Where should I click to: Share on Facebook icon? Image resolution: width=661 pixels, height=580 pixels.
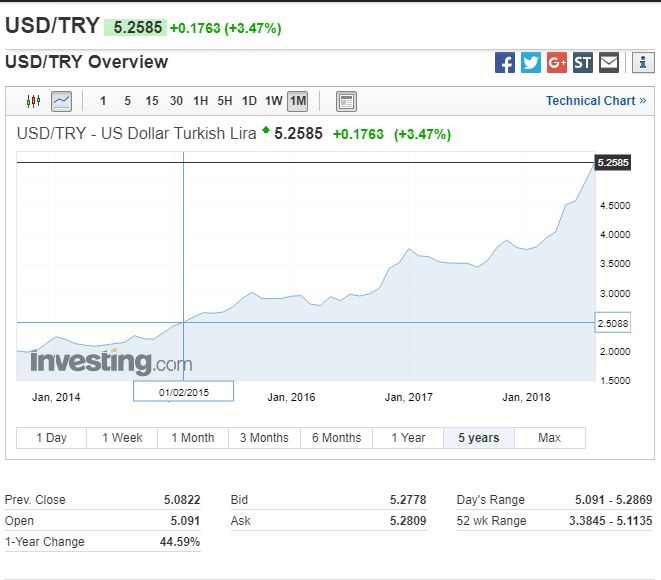505,63
